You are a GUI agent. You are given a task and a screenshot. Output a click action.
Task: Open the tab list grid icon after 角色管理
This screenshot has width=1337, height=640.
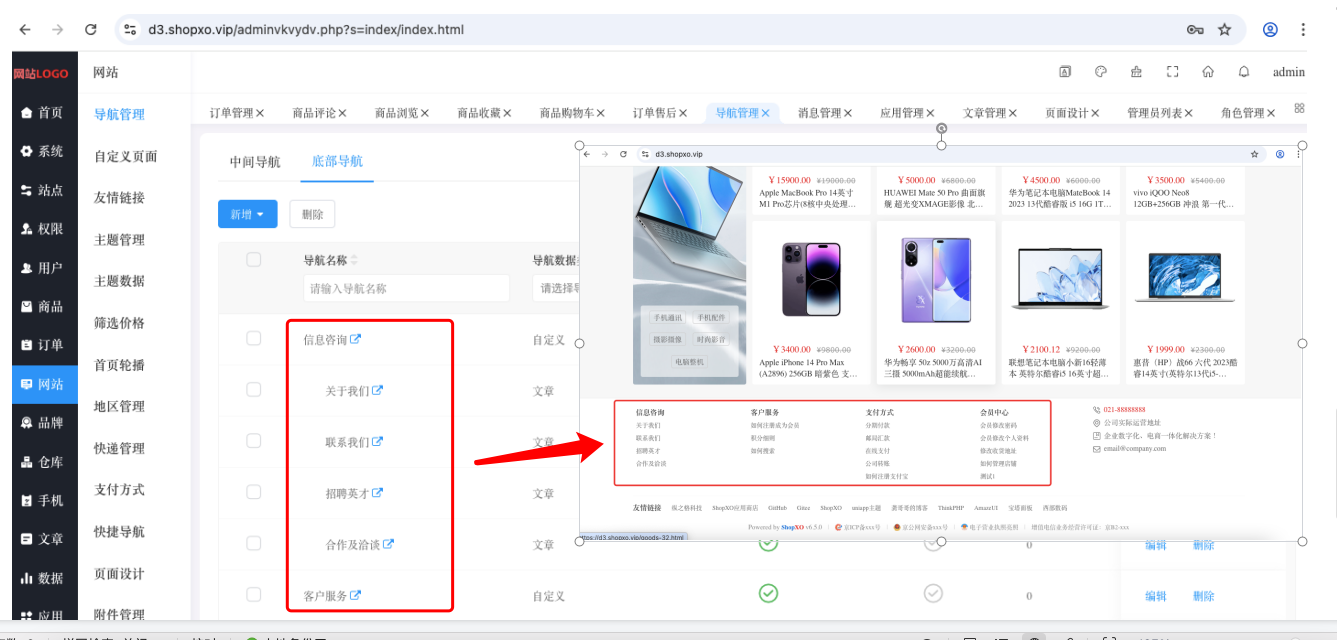tap(1299, 108)
